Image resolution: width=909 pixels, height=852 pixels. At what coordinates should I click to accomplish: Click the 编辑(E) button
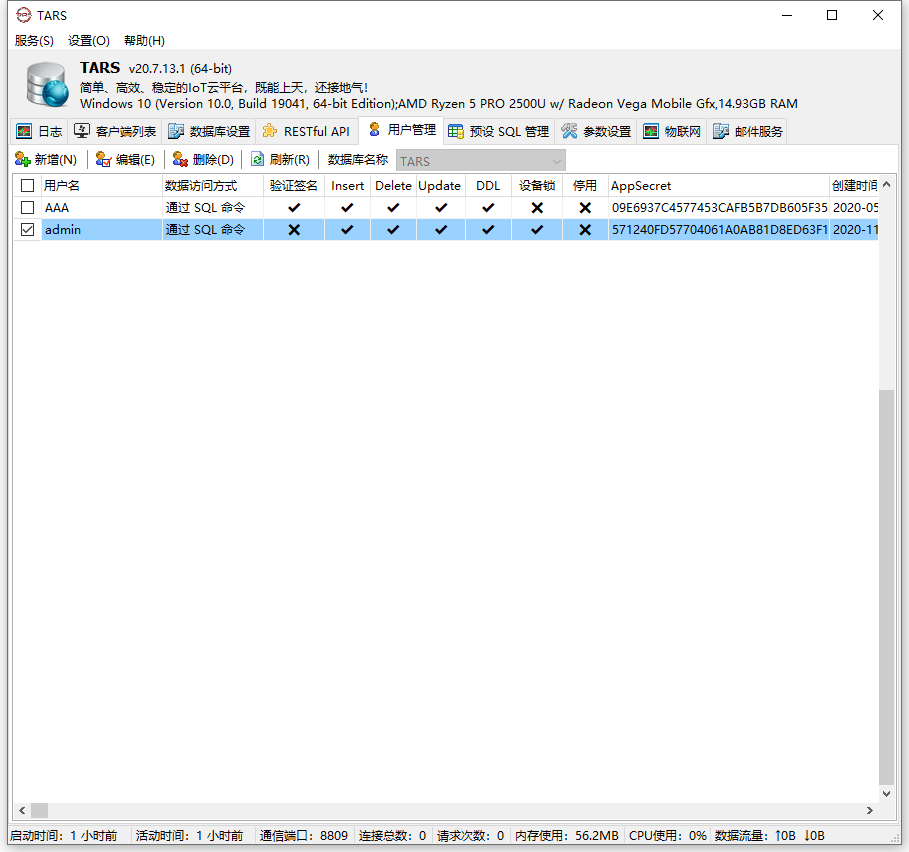(x=125, y=159)
